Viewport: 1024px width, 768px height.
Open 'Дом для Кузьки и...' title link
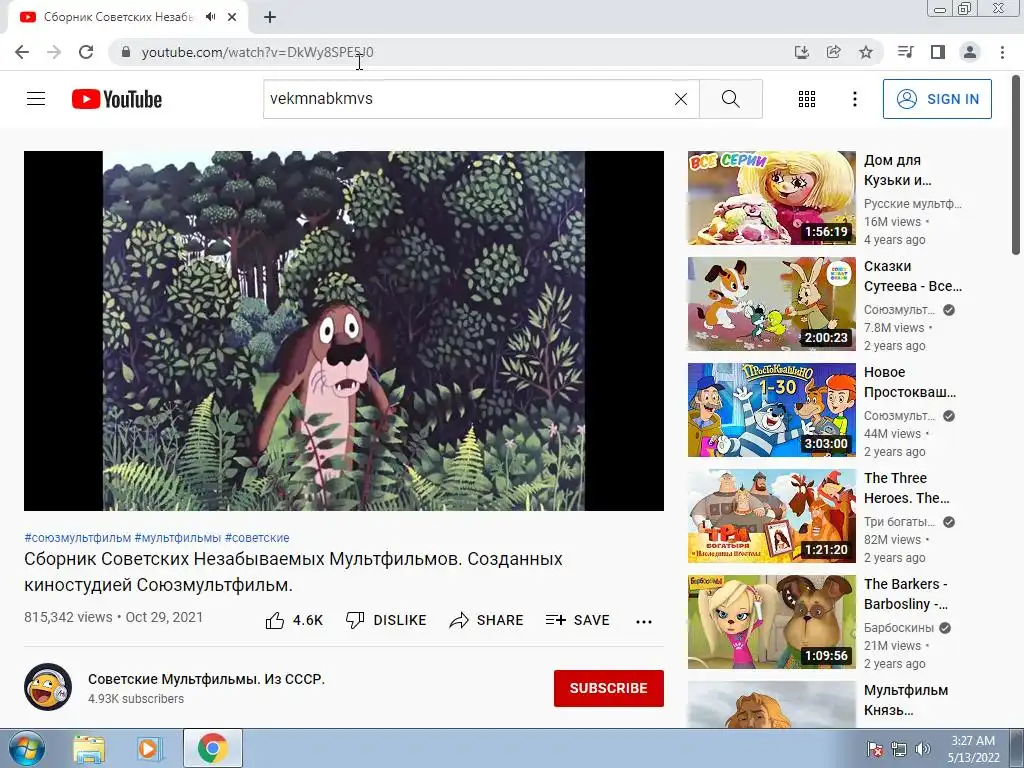(x=897, y=170)
